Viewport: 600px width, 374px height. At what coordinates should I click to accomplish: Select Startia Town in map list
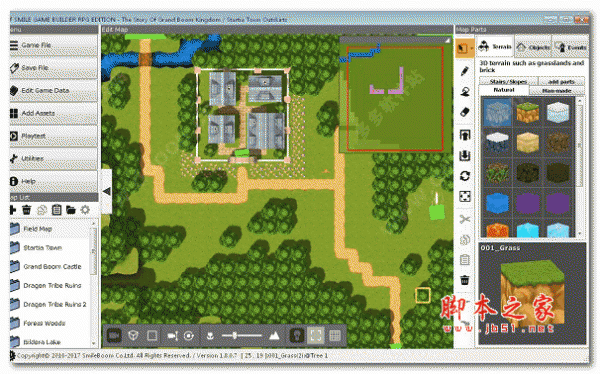pos(50,248)
